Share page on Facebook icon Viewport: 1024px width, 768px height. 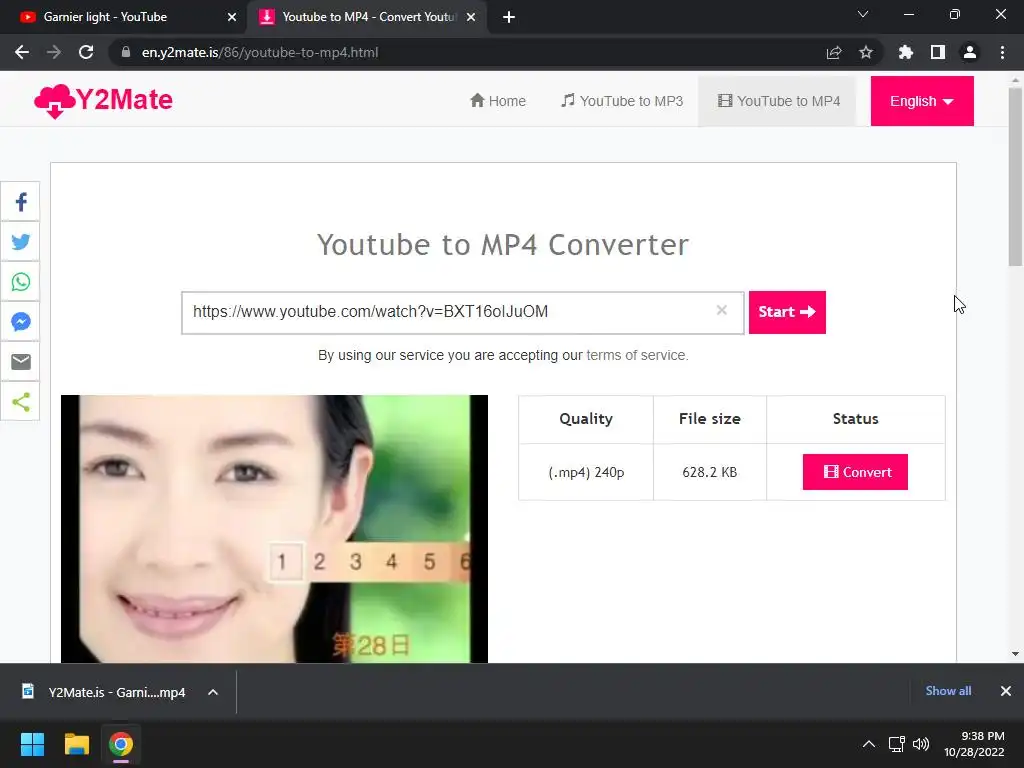[20, 202]
